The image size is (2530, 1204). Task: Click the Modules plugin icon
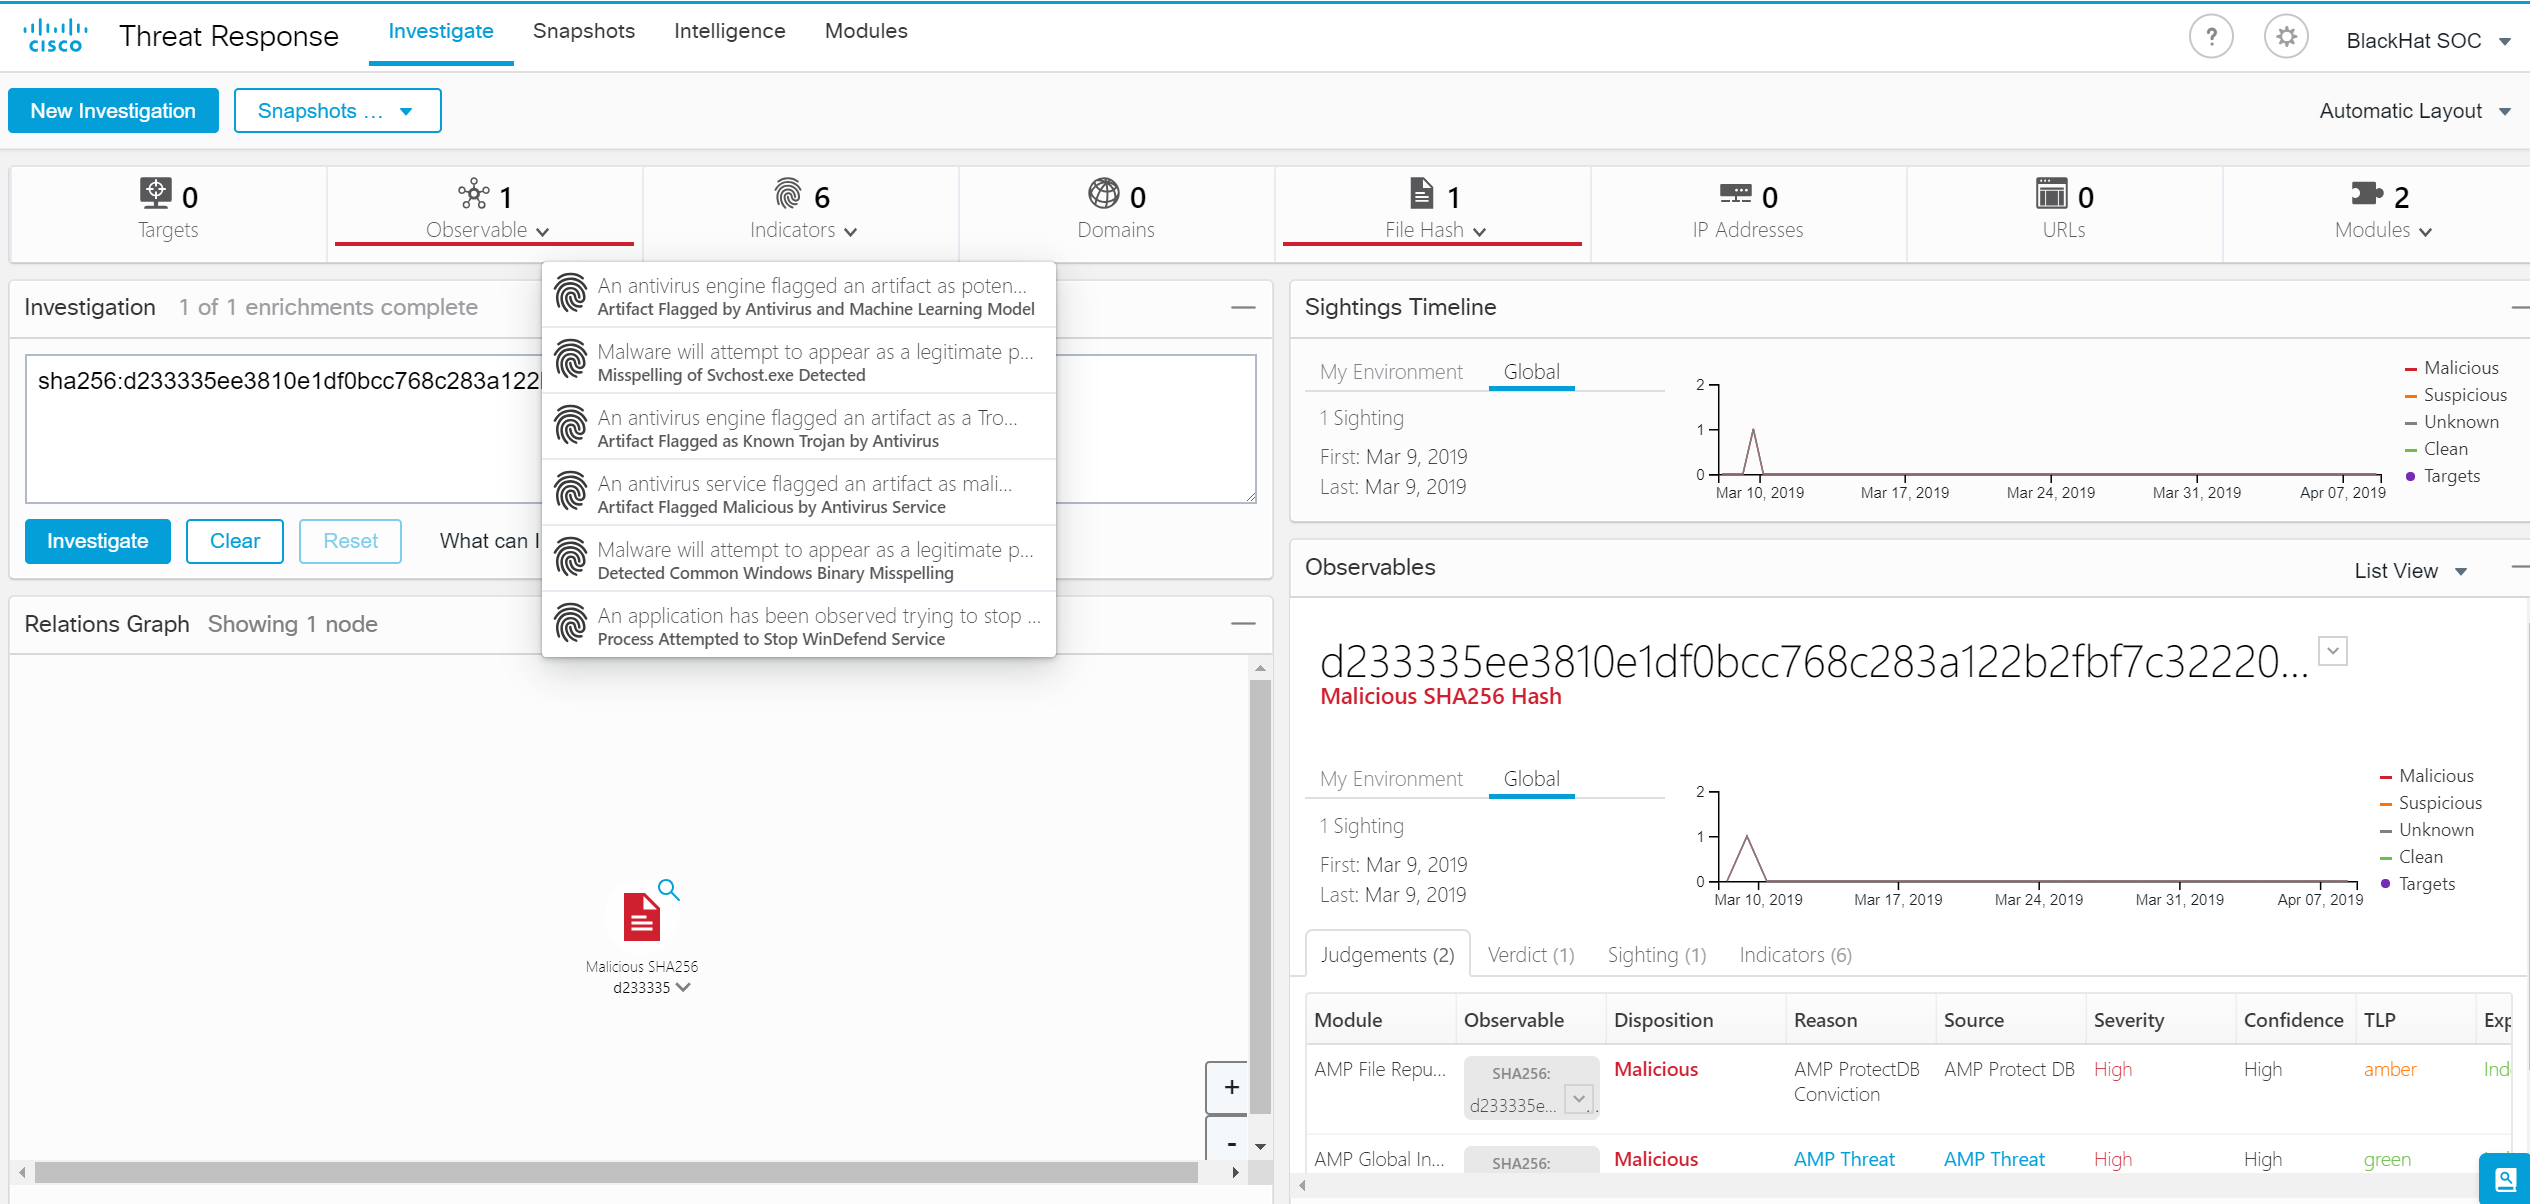(2365, 193)
